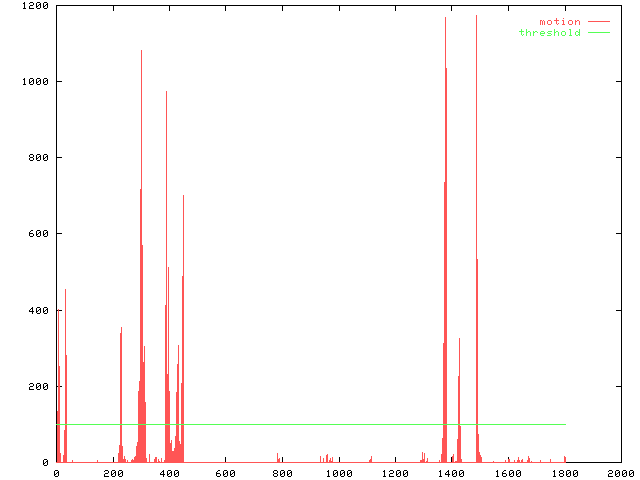Select the motion spike topping out near 700
Image resolution: width=640 pixels, height=480 pixels.
pos(183,197)
